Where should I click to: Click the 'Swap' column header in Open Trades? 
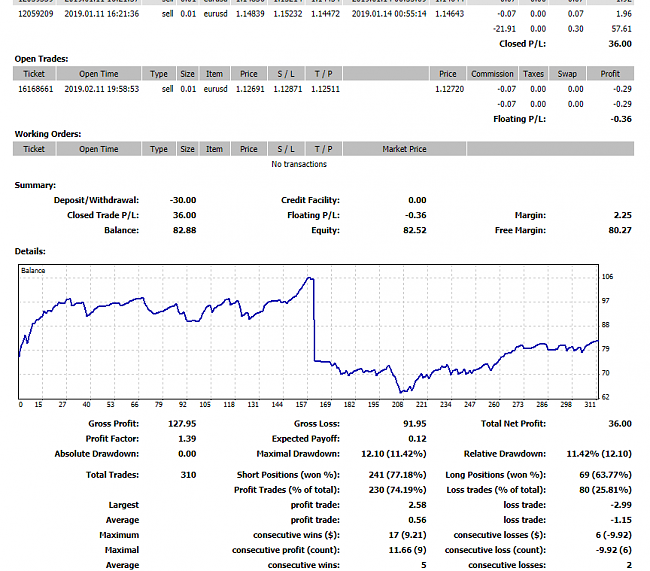567,74
